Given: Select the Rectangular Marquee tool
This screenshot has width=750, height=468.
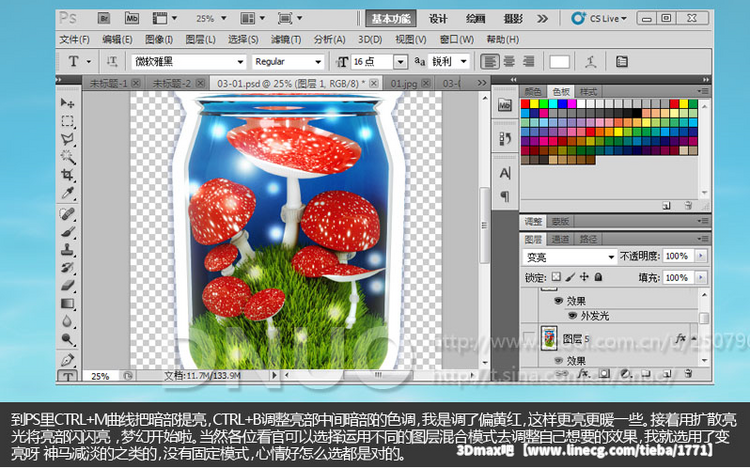Looking at the screenshot, I should (x=67, y=121).
